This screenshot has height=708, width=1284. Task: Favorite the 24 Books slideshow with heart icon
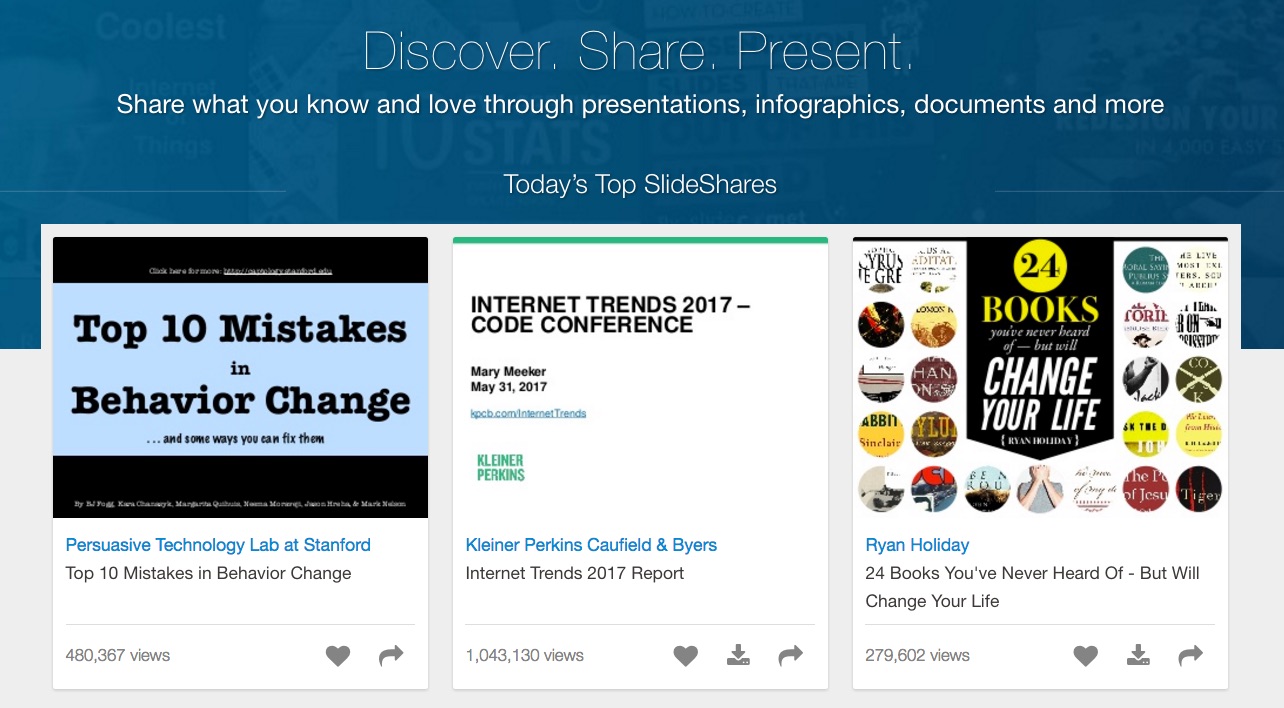1085,656
